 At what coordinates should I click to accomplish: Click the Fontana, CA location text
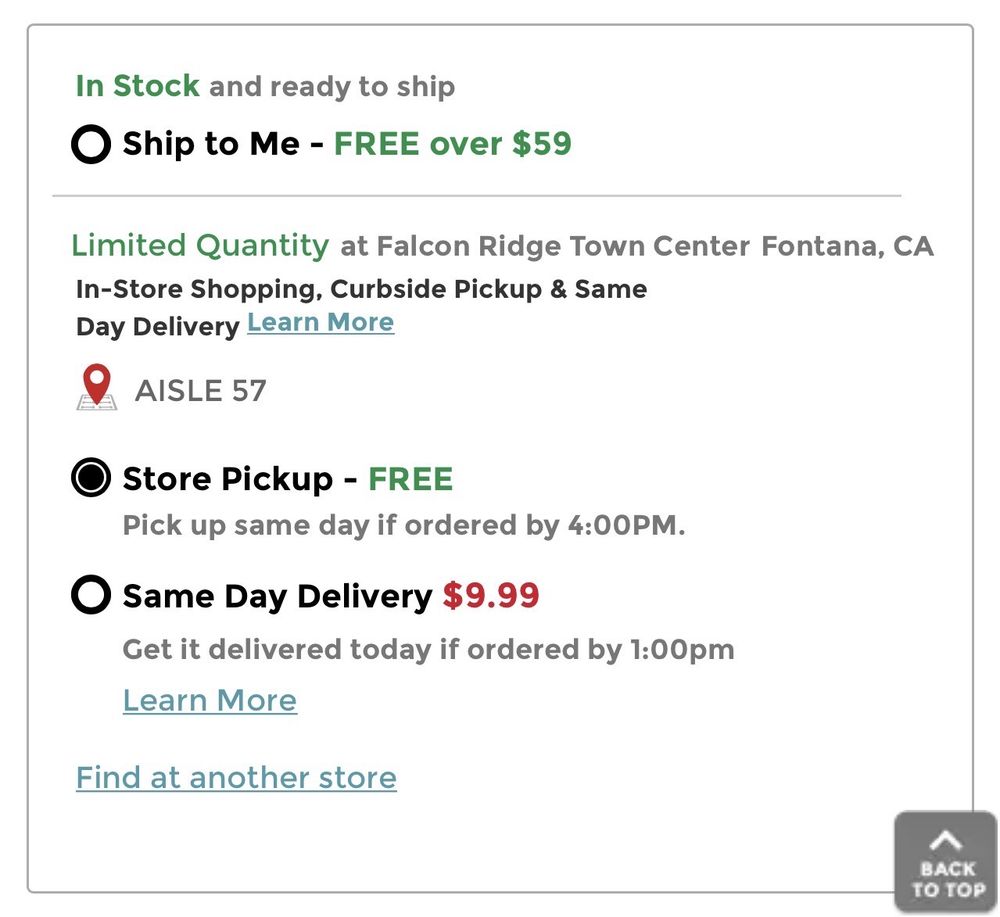[x=847, y=246]
